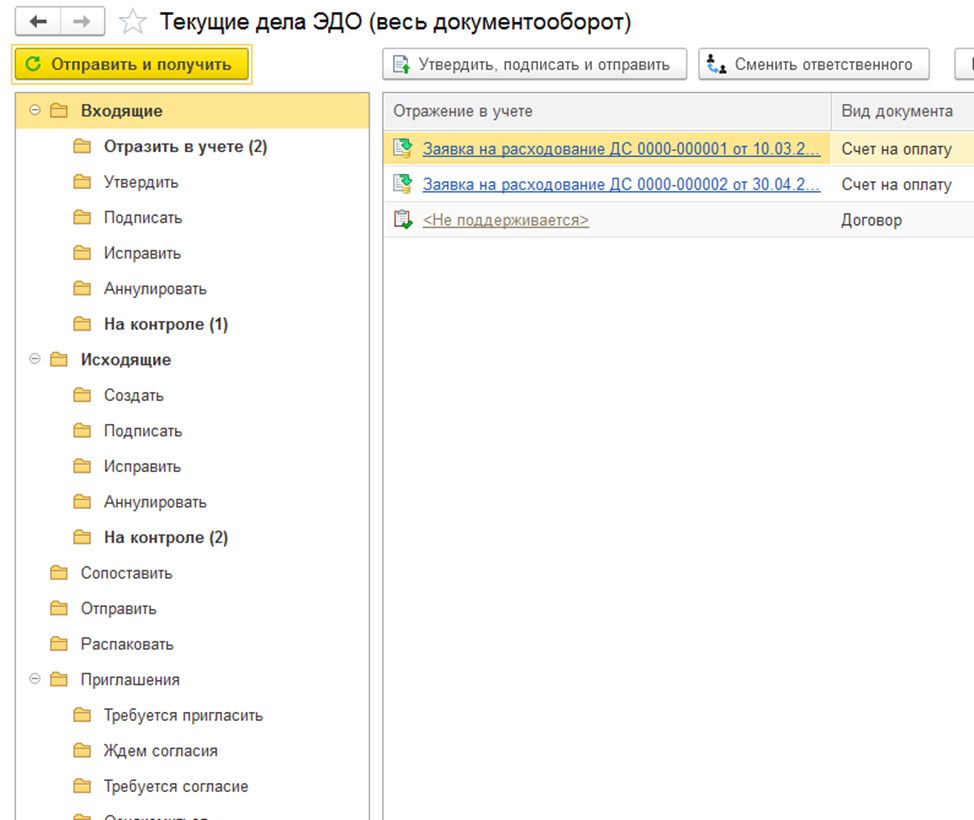The width and height of the screenshot is (974, 820).
Task: Click Утвердить, подписать и отправить button
Action: pyautogui.click(x=534, y=65)
